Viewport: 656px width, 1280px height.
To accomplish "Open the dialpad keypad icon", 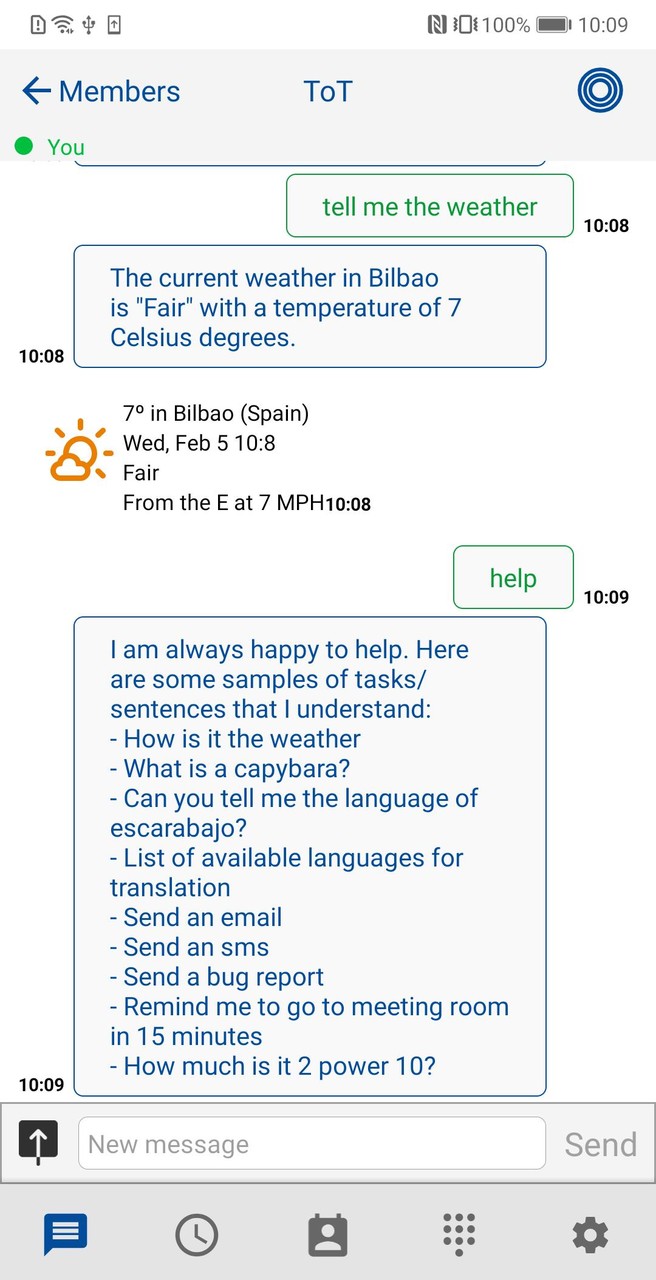I will [x=458, y=1234].
